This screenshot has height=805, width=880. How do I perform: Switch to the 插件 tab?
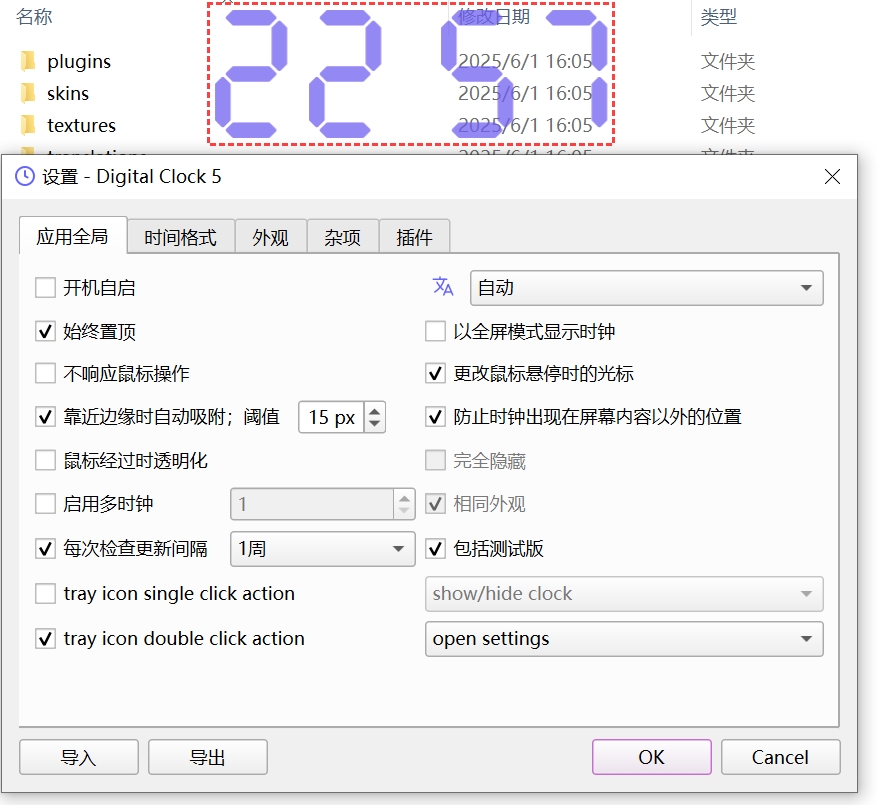click(x=415, y=236)
